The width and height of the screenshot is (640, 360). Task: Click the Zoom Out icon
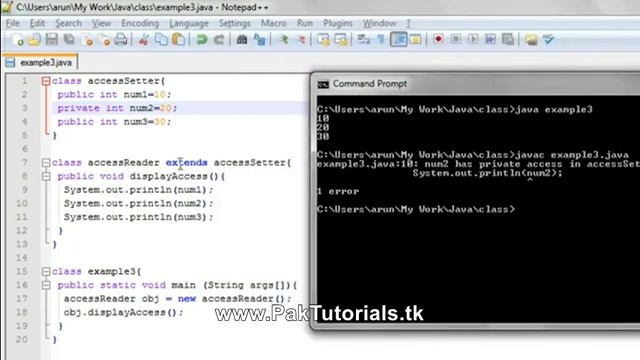(302, 40)
